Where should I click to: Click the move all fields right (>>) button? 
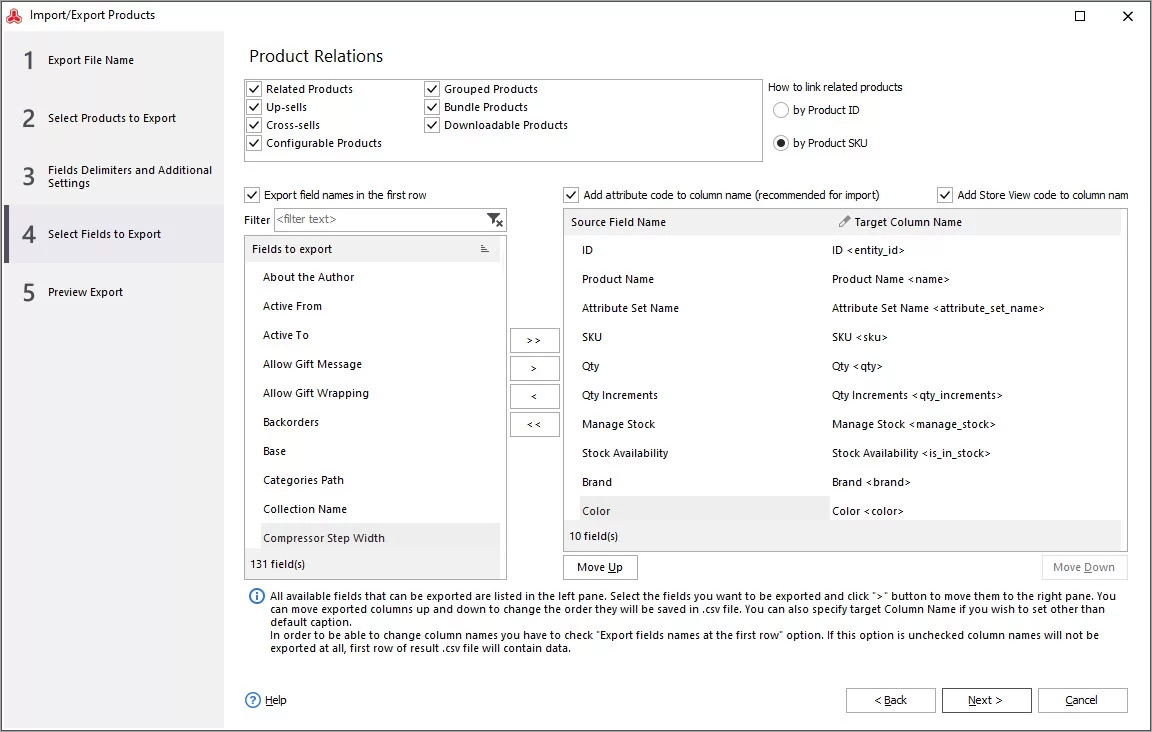(x=534, y=340)
